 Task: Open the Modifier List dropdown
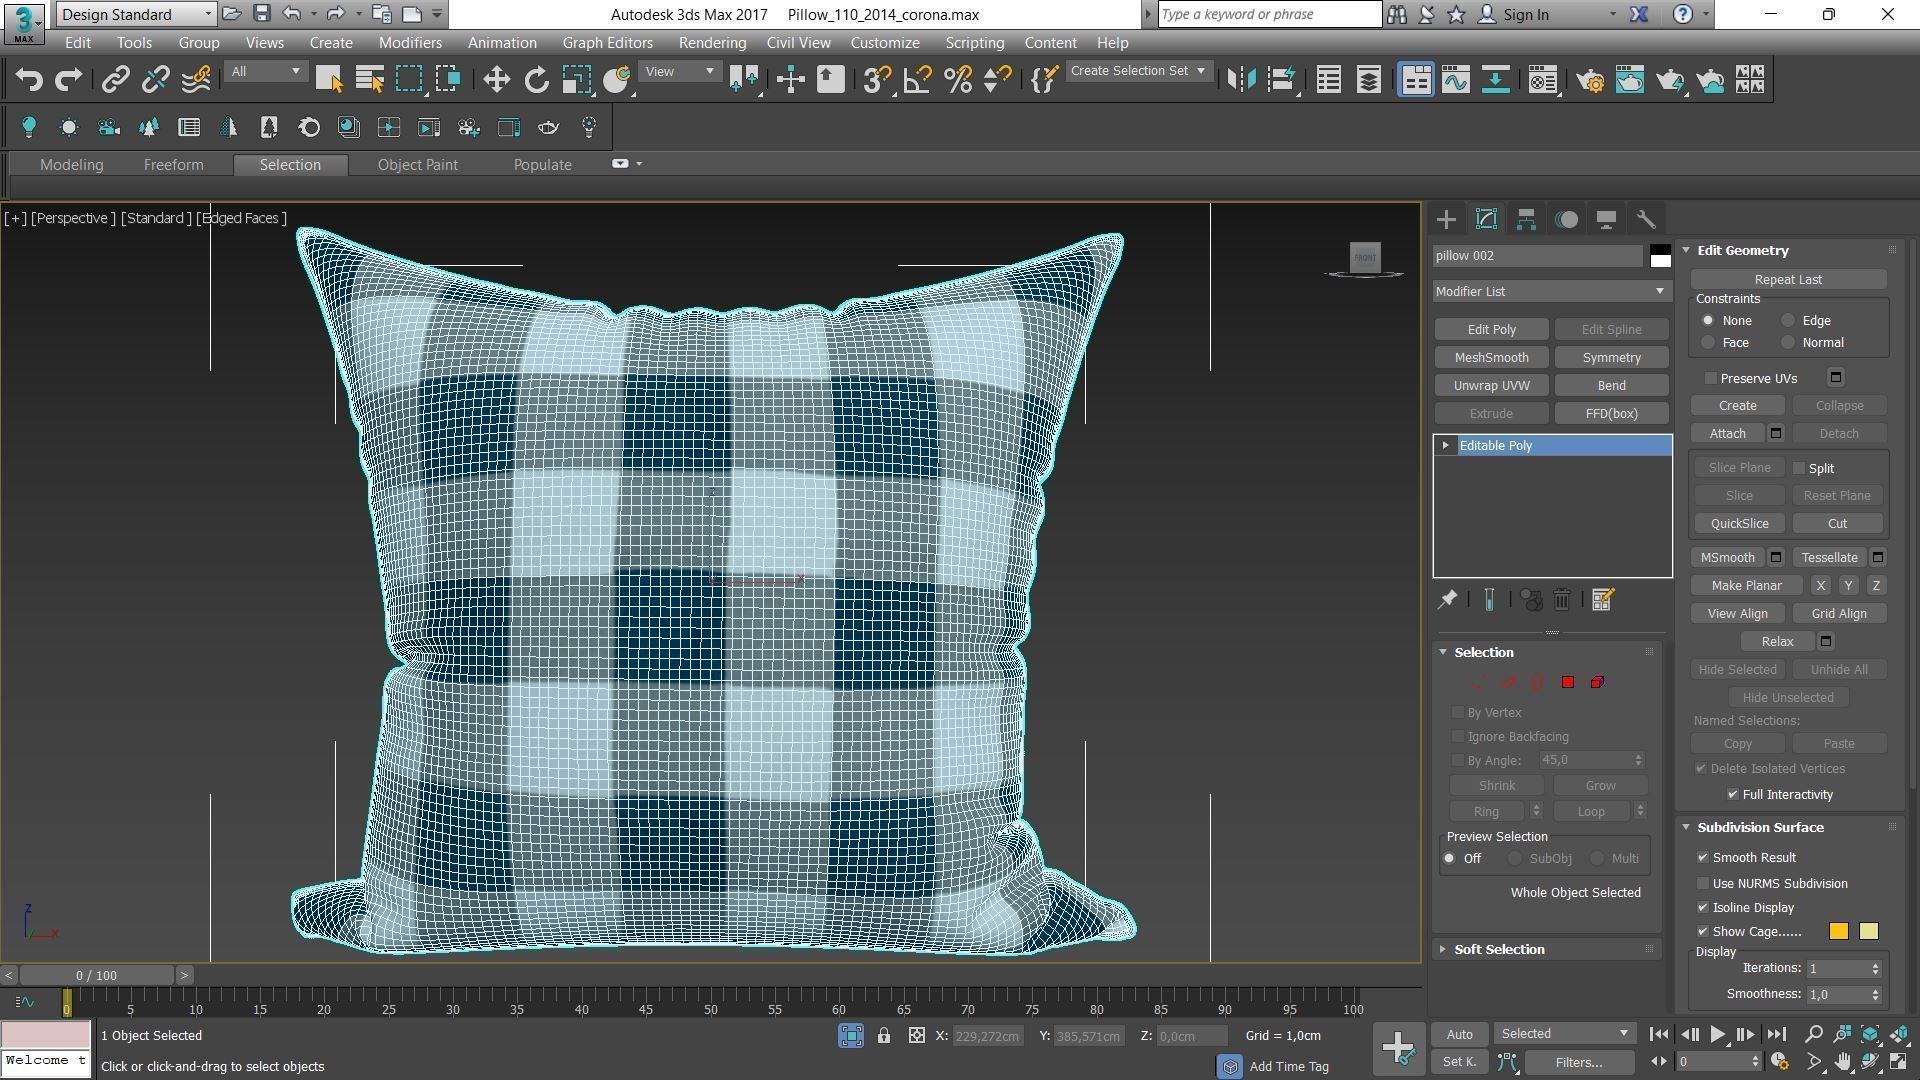pos(1551,292)
